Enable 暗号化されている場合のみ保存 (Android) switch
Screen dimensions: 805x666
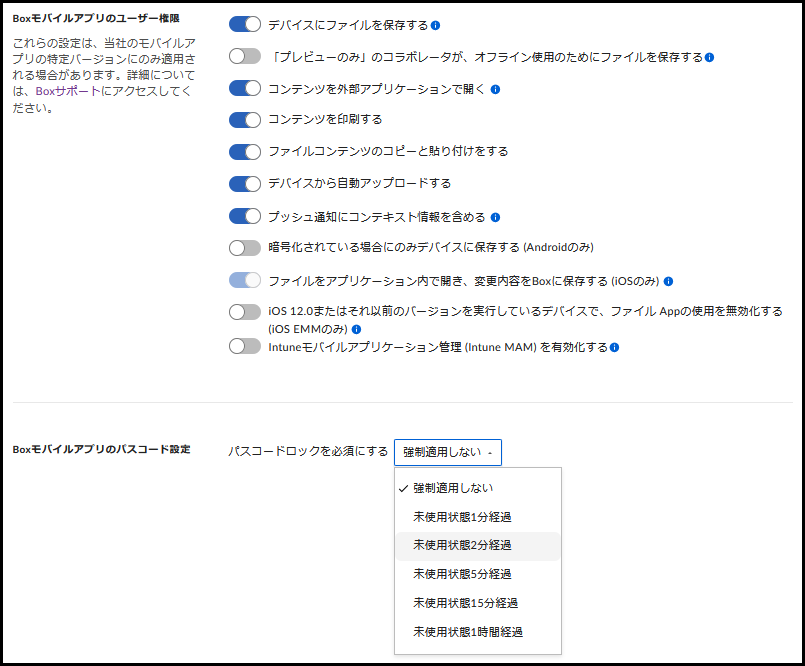(x=244, y=248)
